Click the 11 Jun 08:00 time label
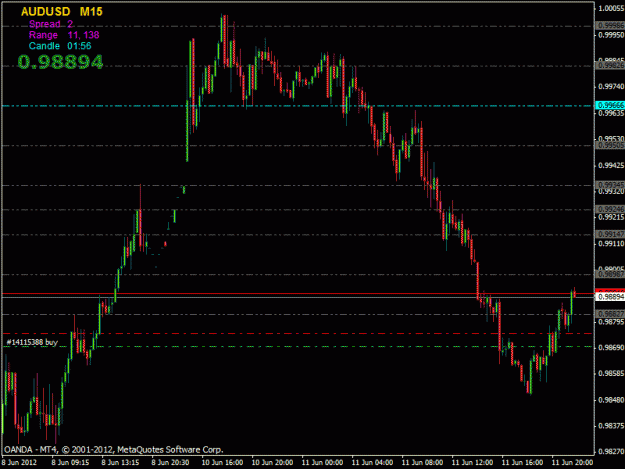Screen dimensions: 625x469 [422, 462]
